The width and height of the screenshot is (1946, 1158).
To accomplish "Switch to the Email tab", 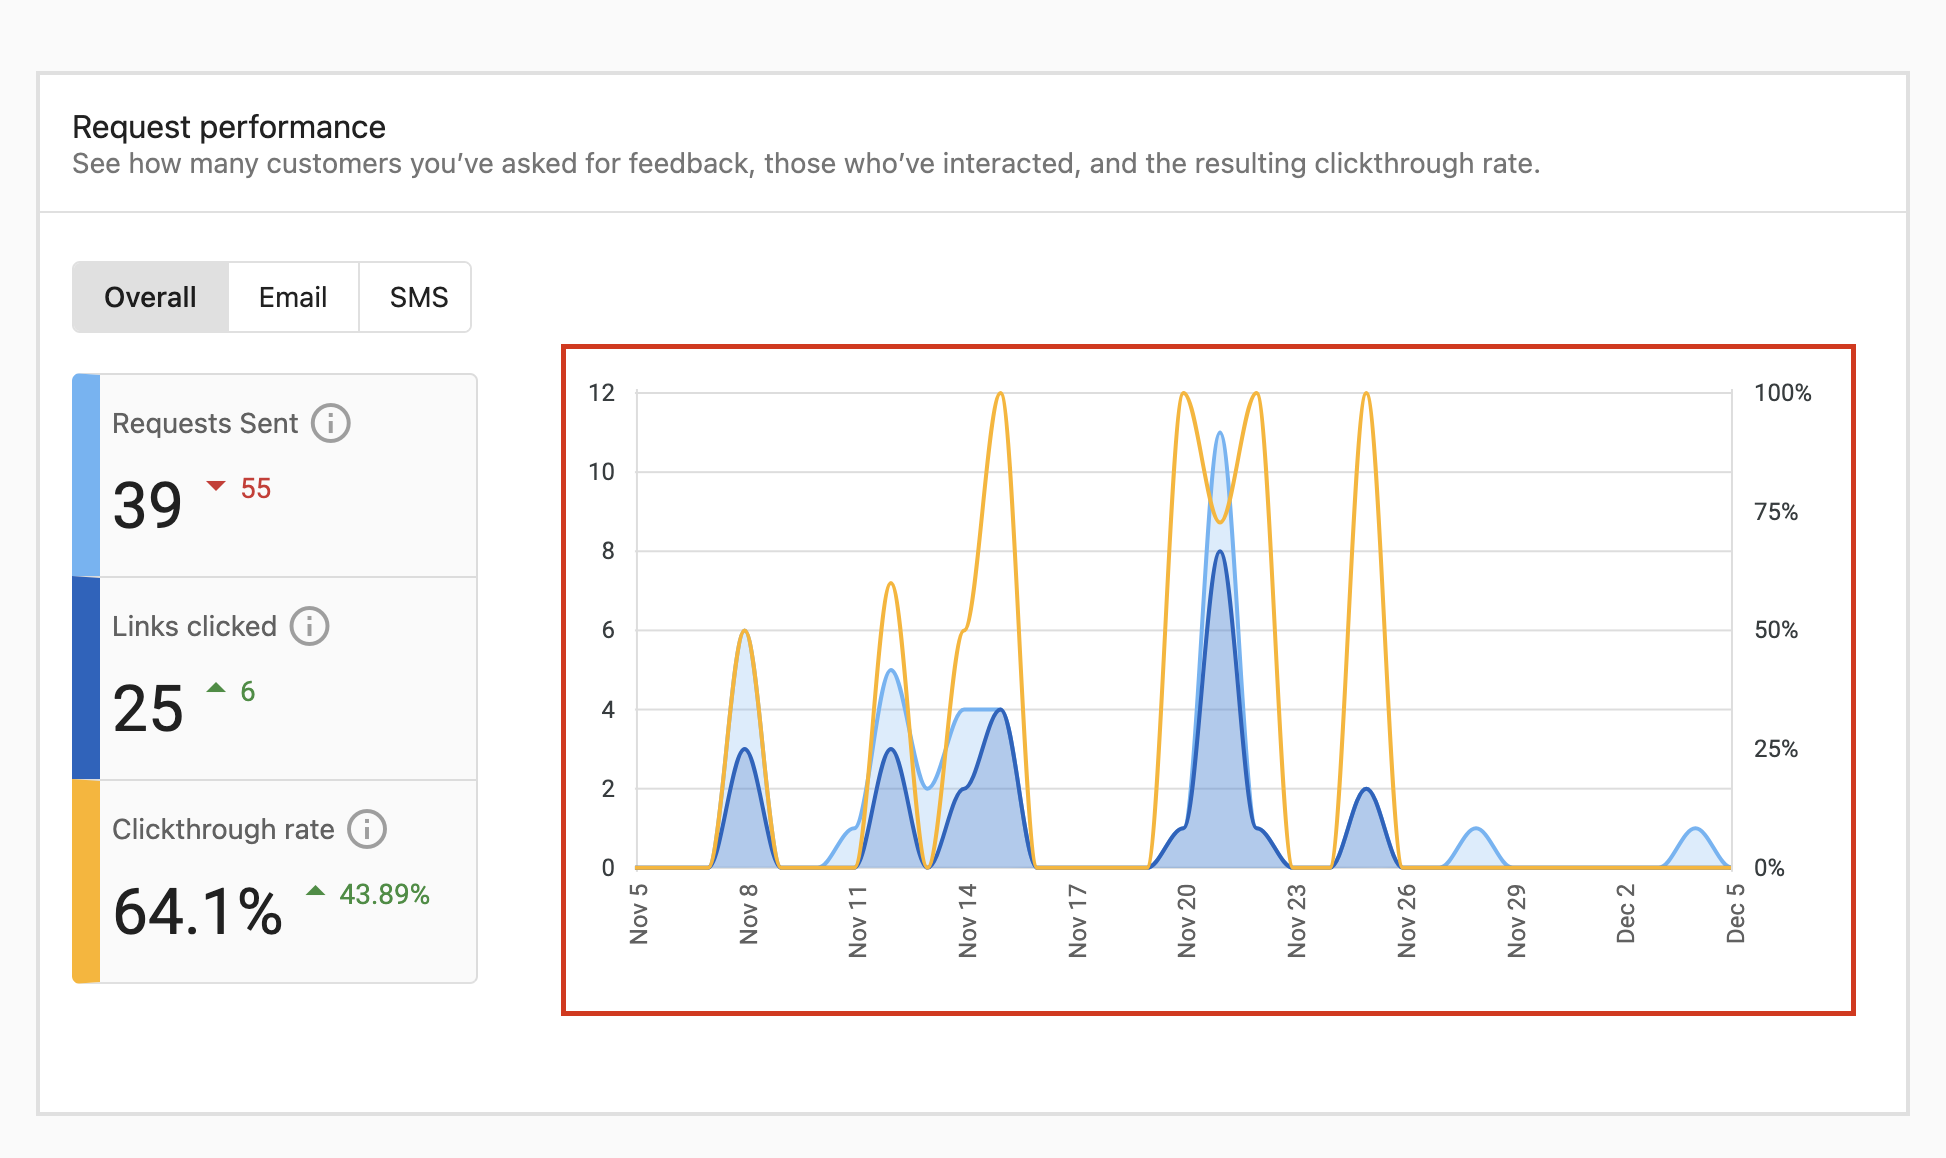I will click(293, 297).
